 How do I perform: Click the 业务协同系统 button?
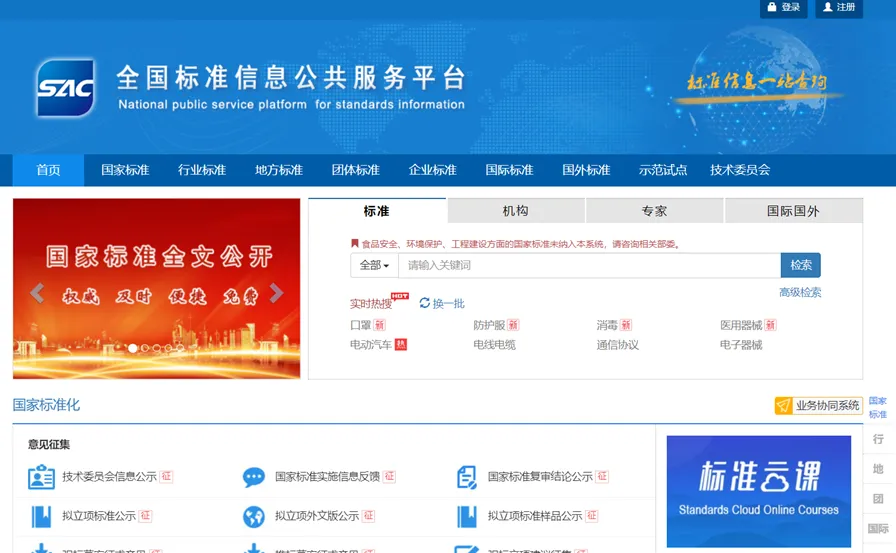coord(818,406)
